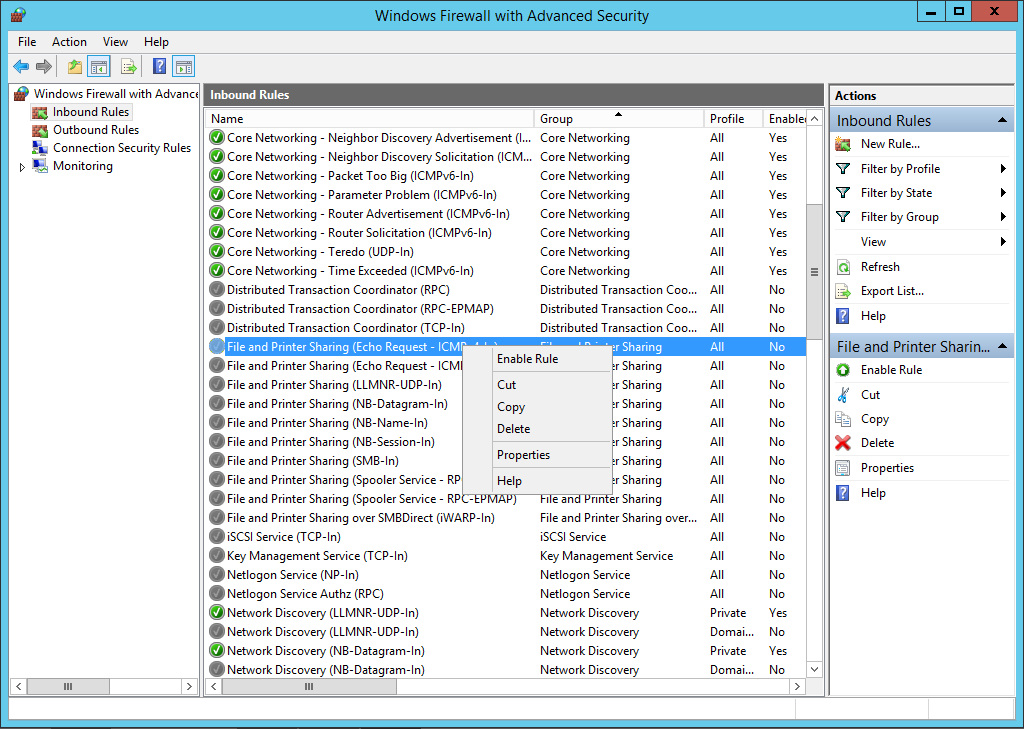The height and width of the screenshot is (729, 1024).
Task: Click the Filter by State funnel icon
Action: click(x=843, y=193)
